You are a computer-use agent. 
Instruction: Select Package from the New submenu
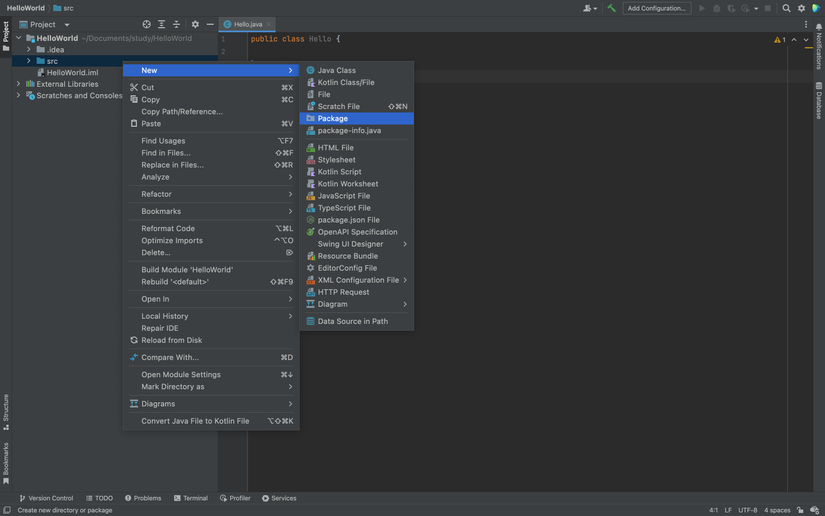pos(333,118)
